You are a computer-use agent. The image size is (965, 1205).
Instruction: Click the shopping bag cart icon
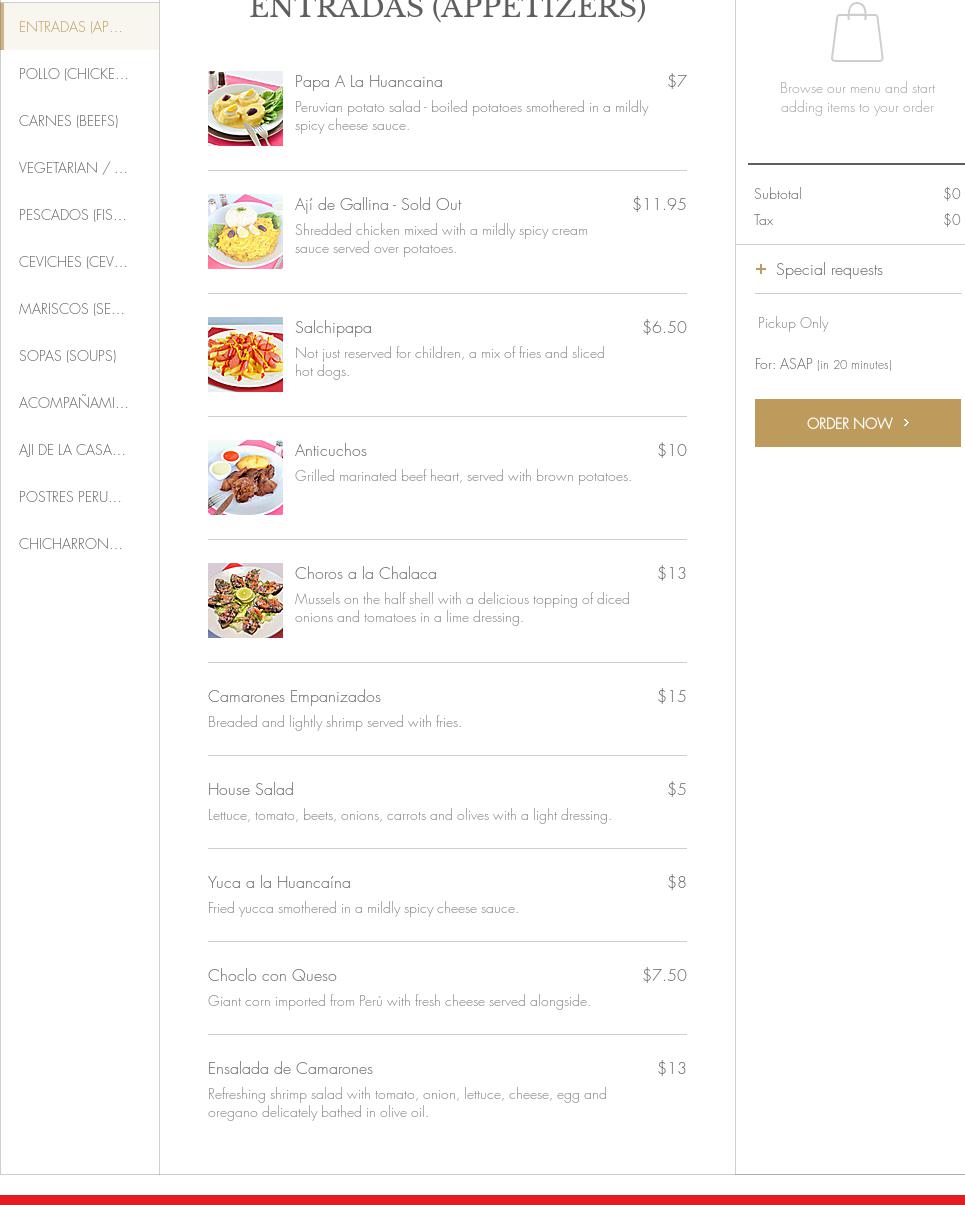(x=857, y=33)
